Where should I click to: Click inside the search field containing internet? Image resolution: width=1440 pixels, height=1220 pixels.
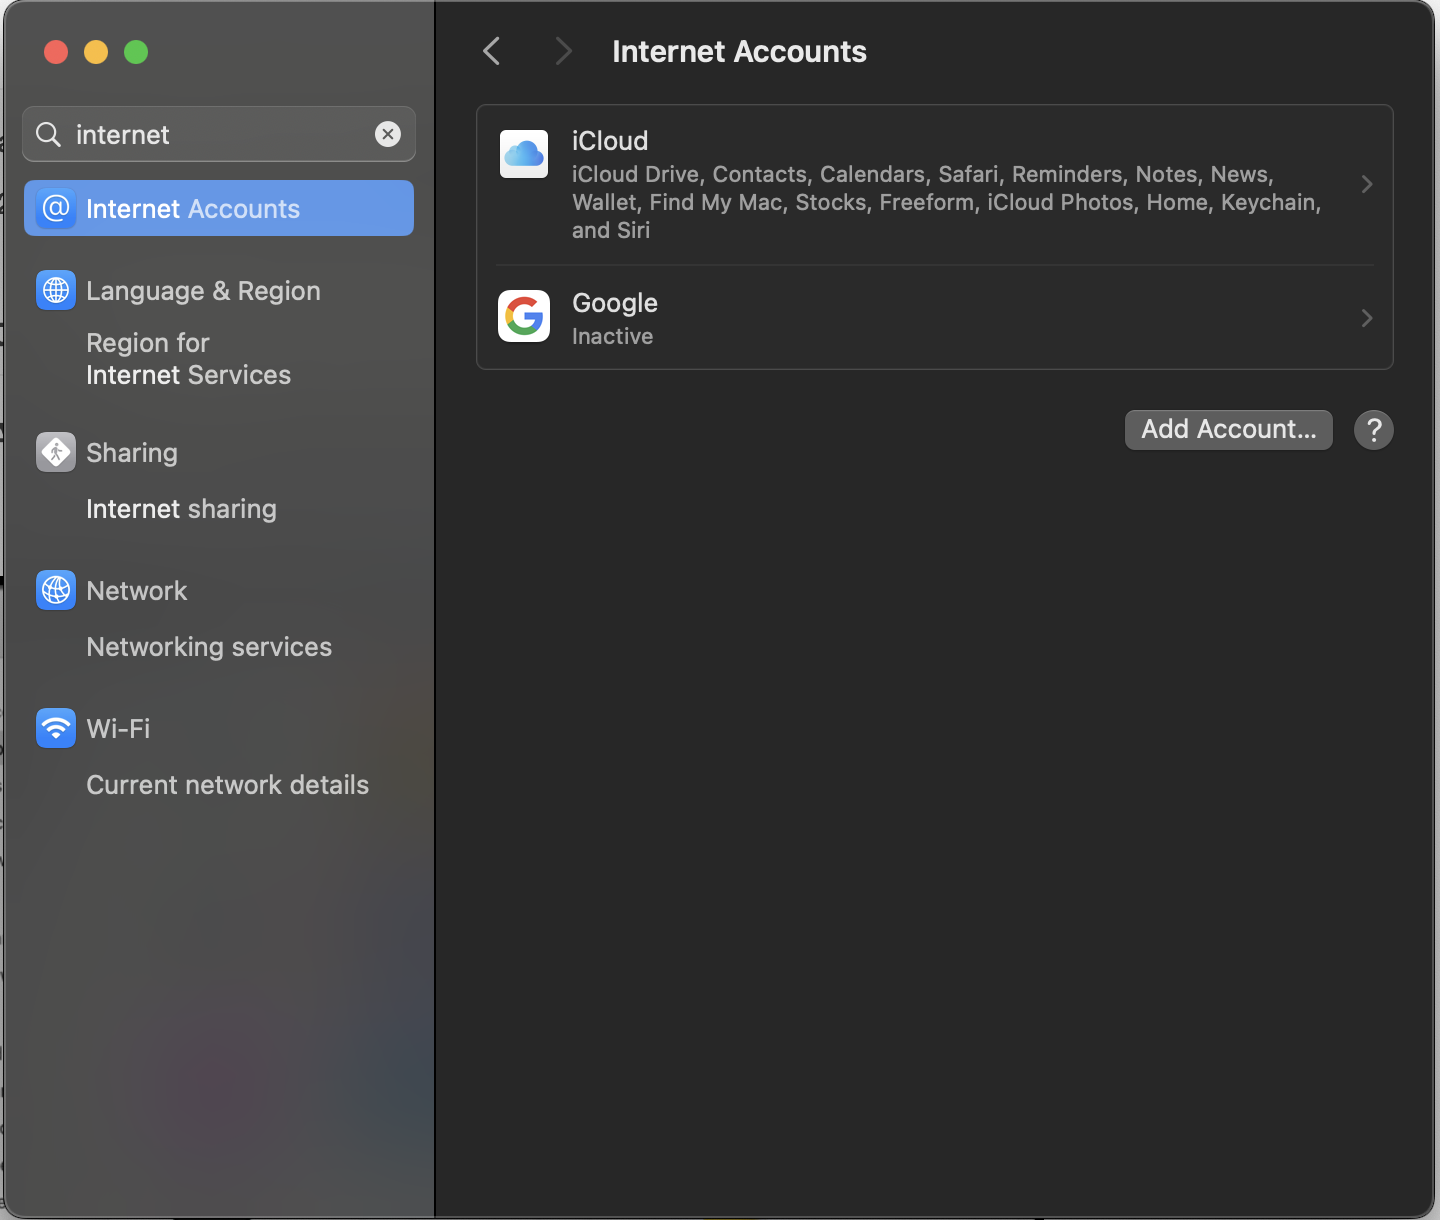point(219,134)
